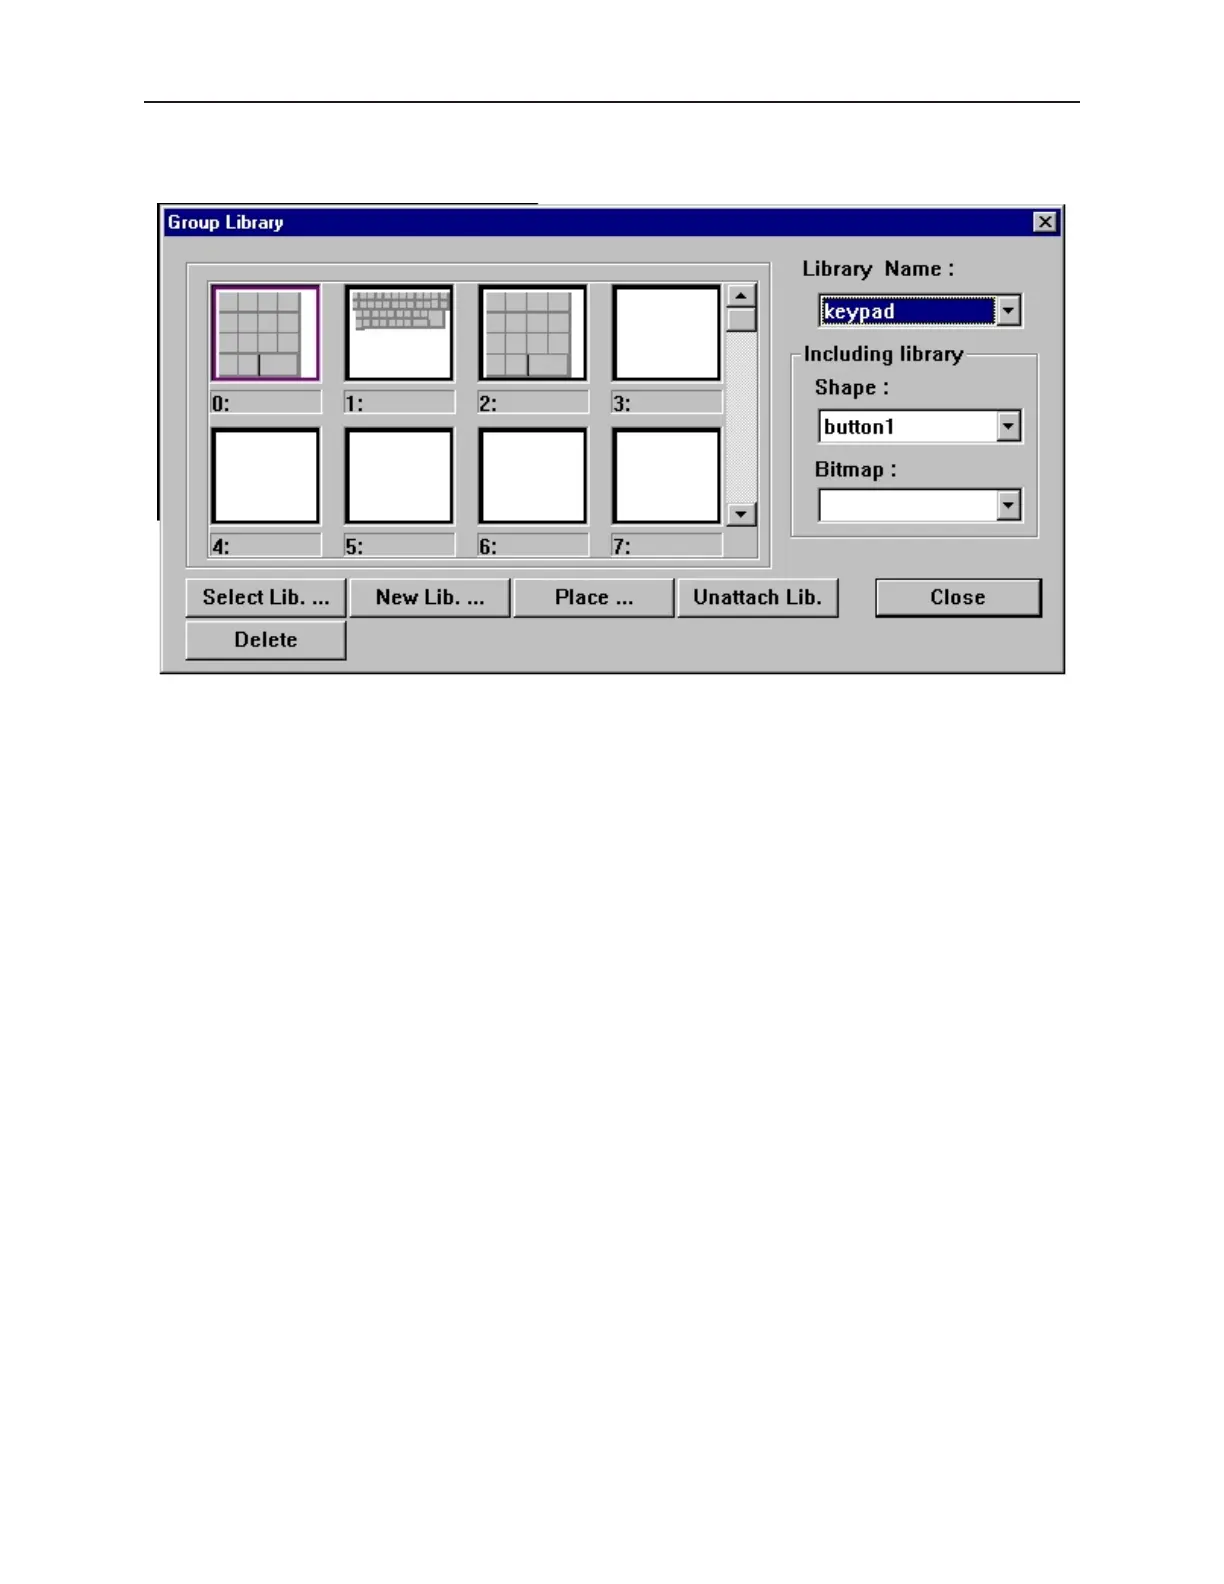Click the button1 shape field
Image resolution: width=1224 pixels, height=1584 pixels.
point(908,427)
